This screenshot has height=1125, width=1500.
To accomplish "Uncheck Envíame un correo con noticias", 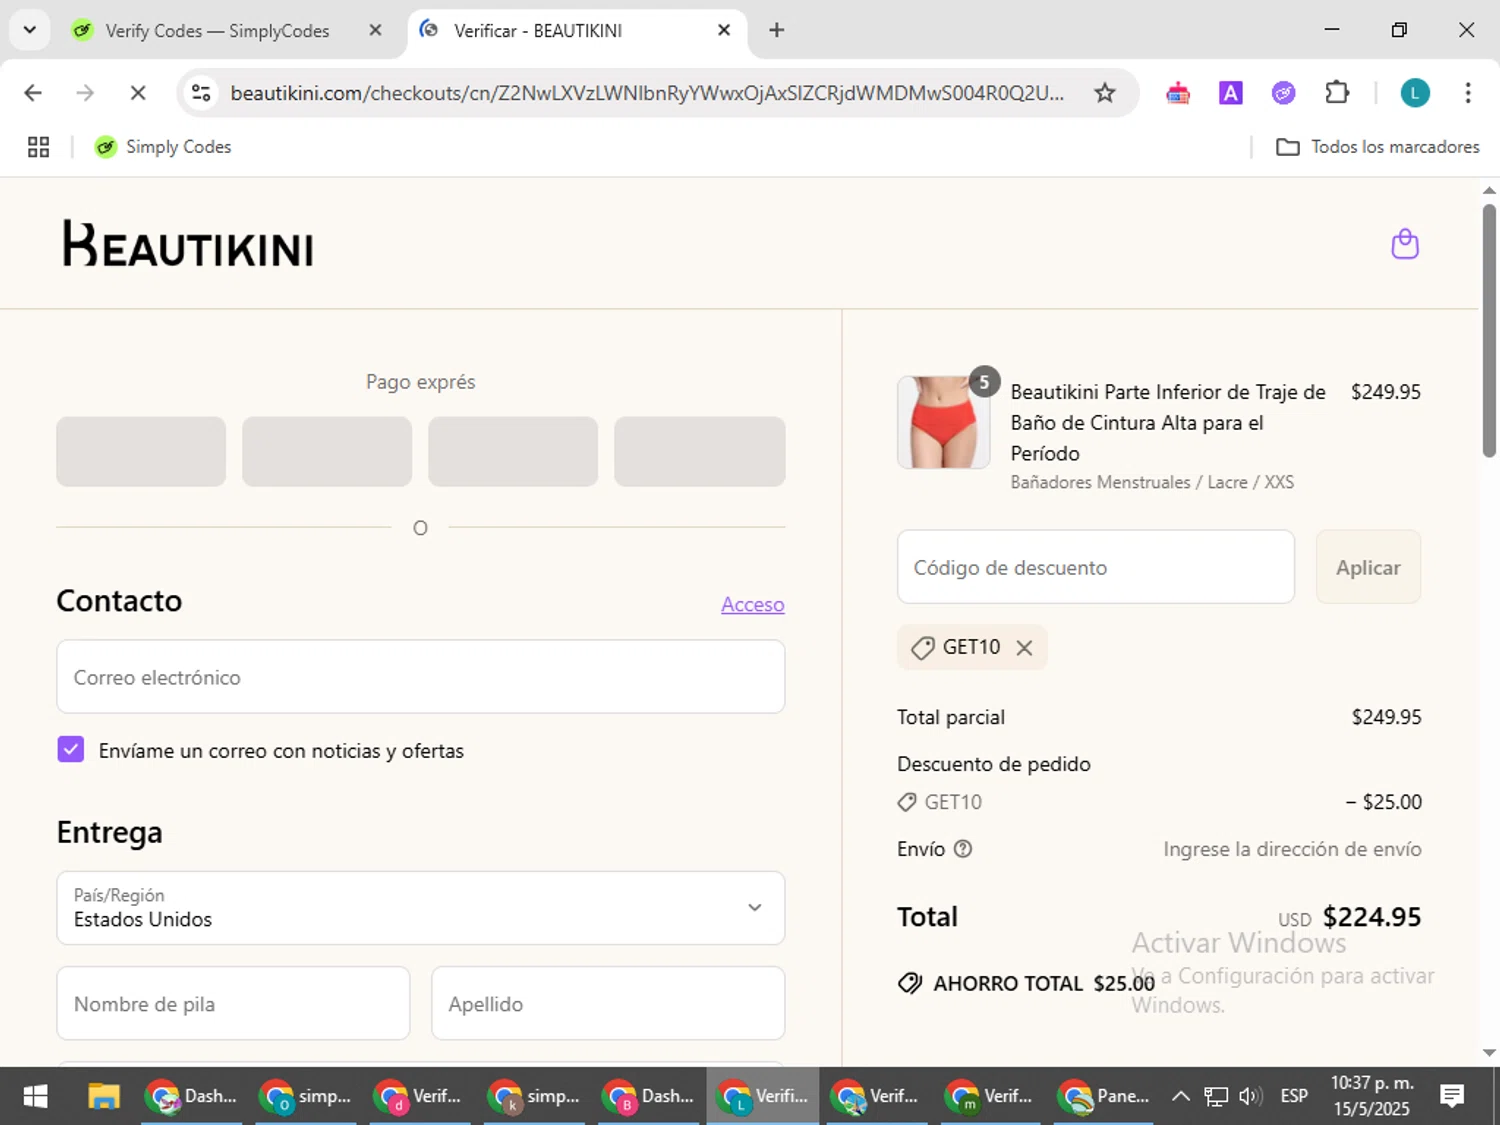I will click(x=71, y=749).
